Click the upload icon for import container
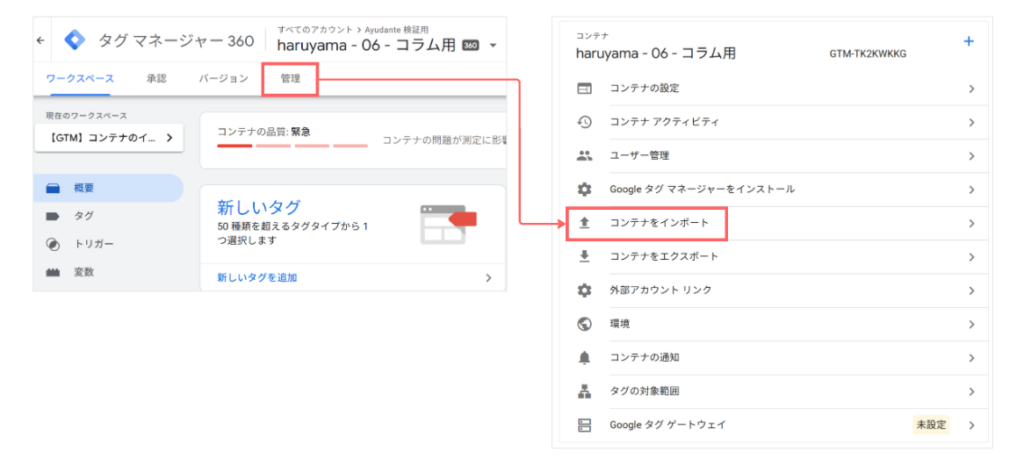Viewport: 1024px width, 473px height. click(x=584, y=223)
